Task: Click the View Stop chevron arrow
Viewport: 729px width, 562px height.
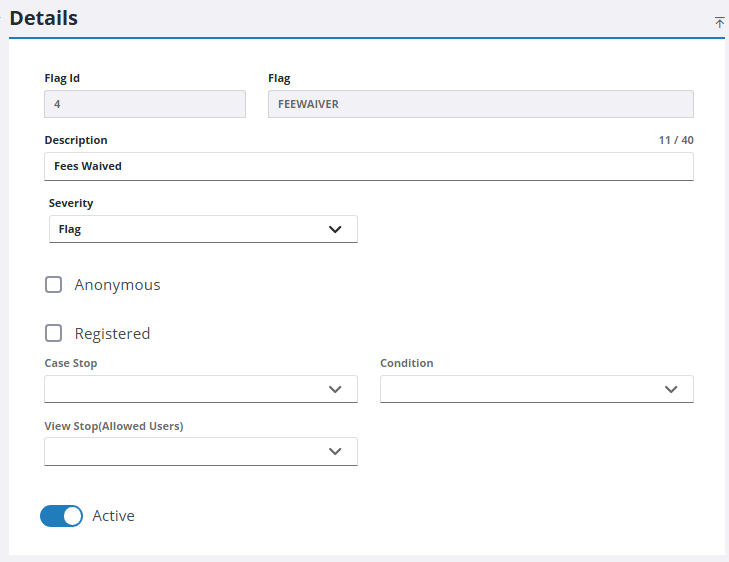Action: (x=335, y=451)
